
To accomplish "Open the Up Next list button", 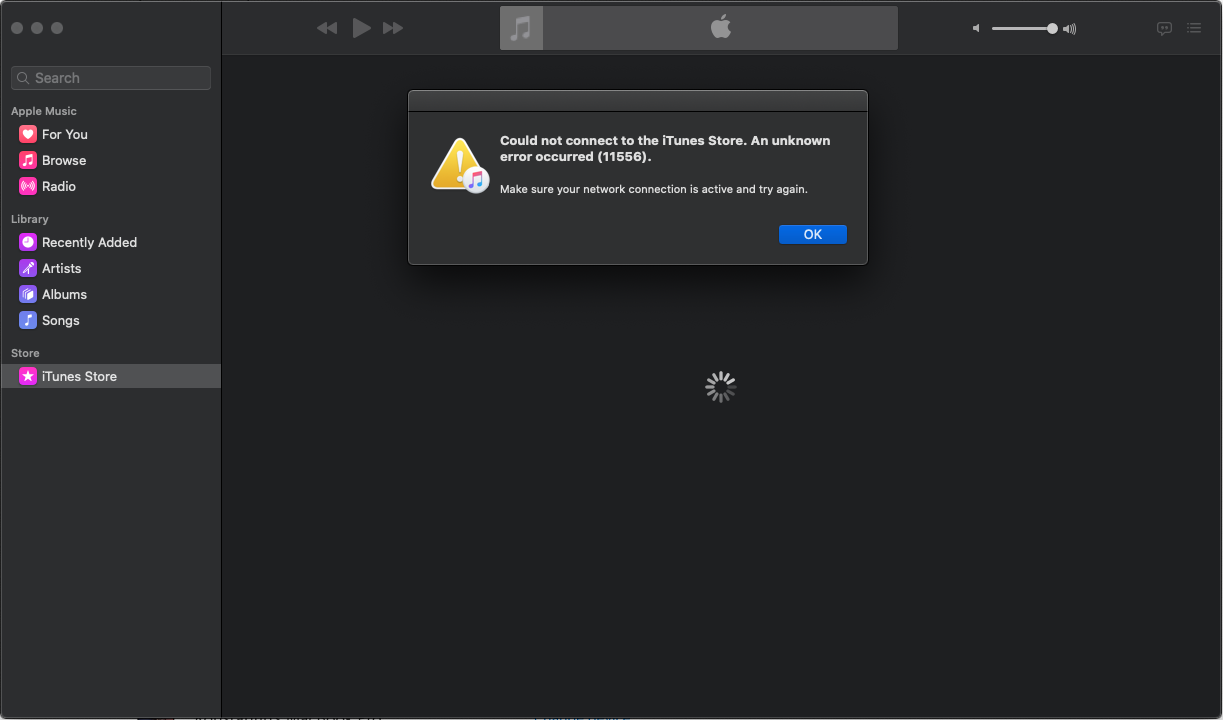I will pyautogui.click(x=1194, y=29).
